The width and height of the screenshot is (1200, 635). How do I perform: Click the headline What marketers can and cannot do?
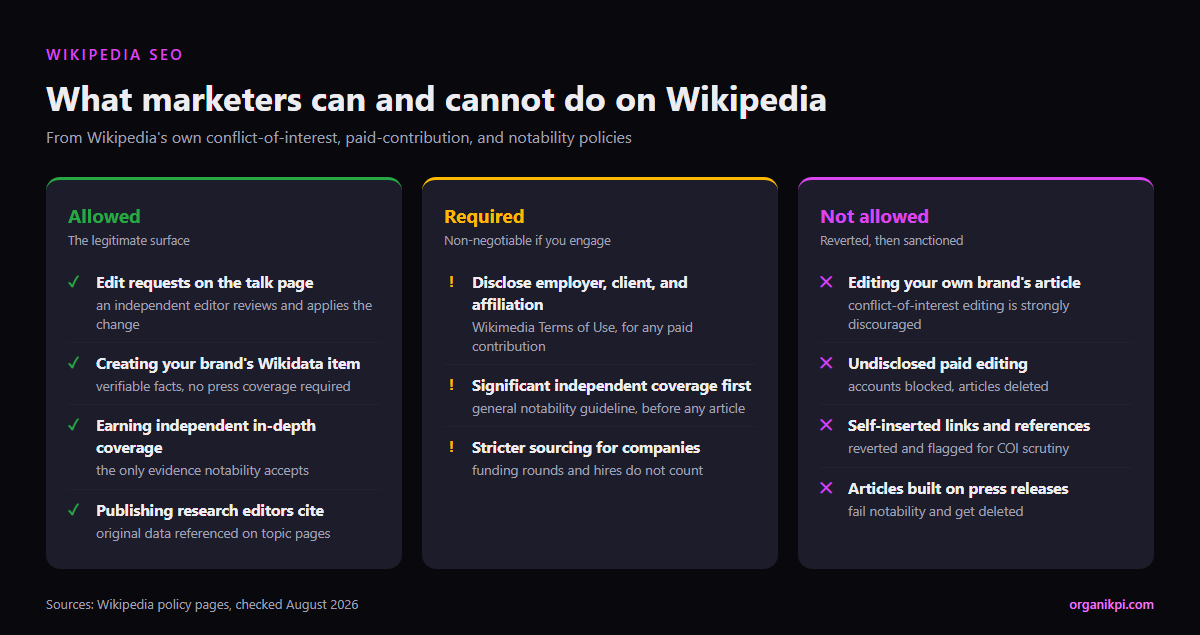(x=436, y=100)
